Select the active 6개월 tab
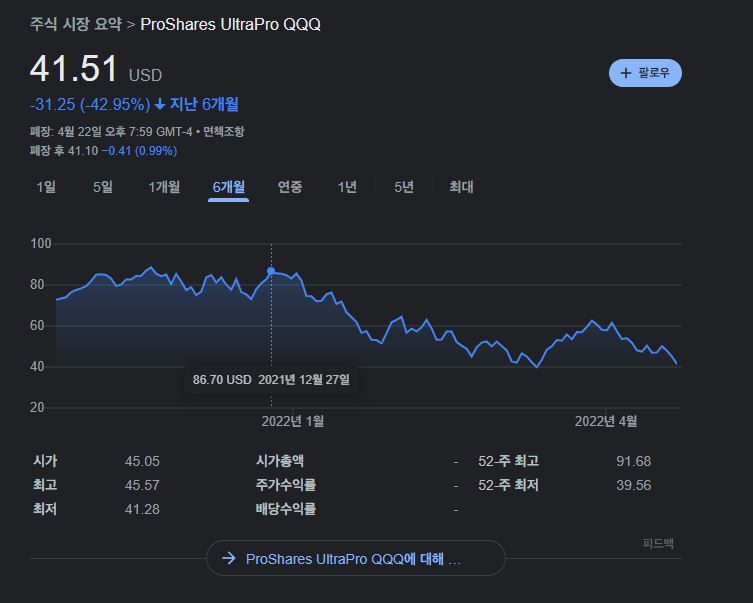Screen dimensions: 753x603 (x=229, y=187)
